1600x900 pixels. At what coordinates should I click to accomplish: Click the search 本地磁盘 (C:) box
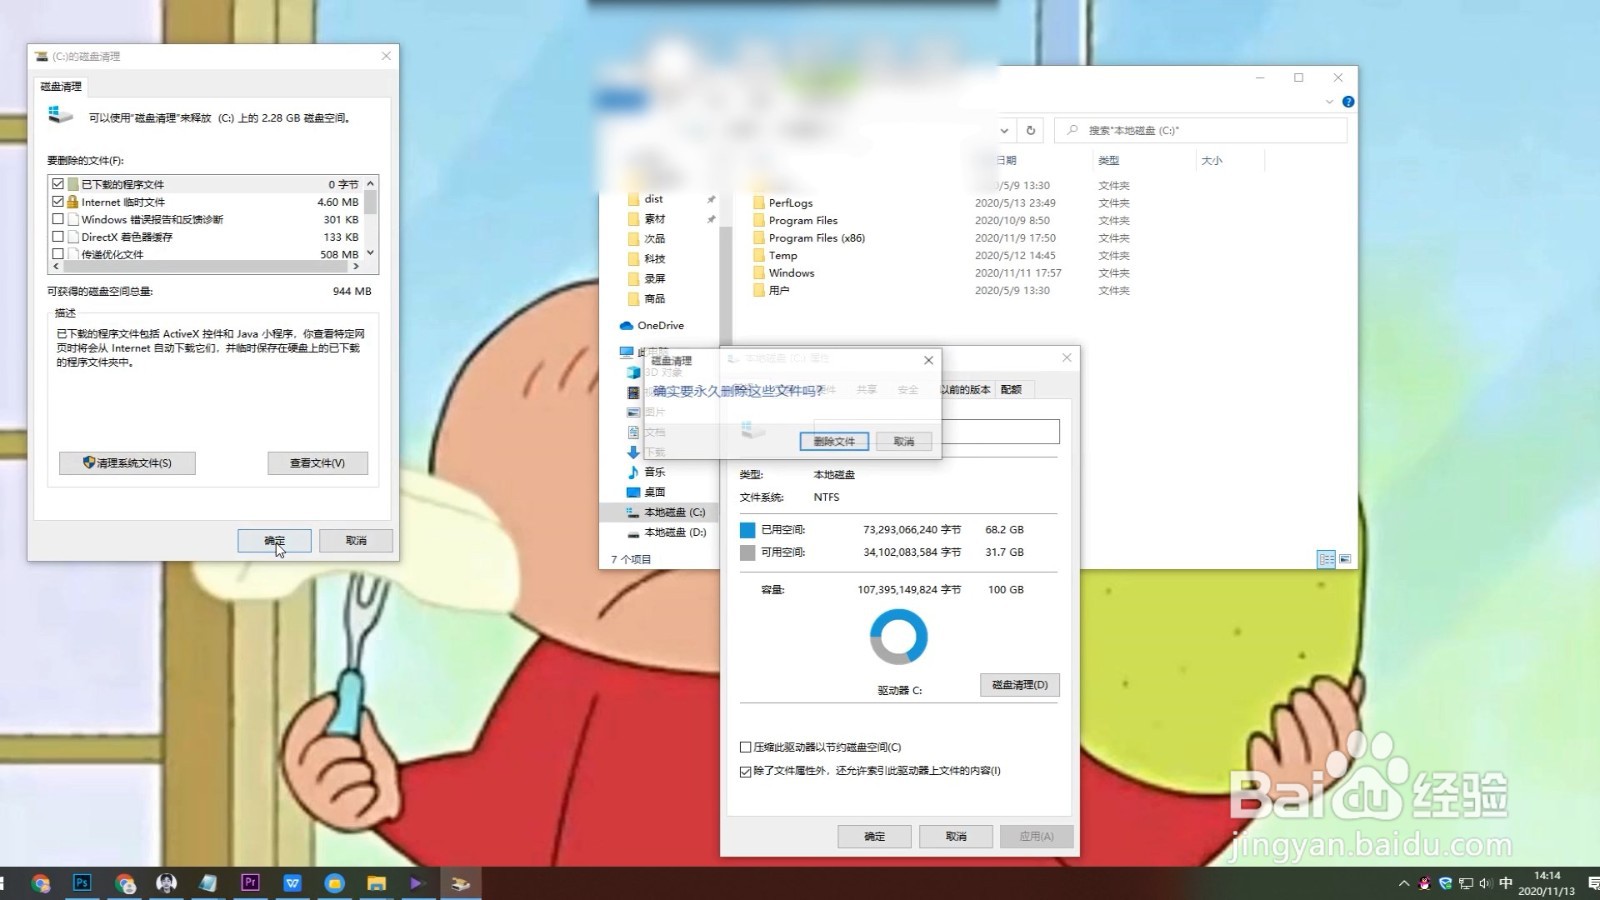(1200, 130)
